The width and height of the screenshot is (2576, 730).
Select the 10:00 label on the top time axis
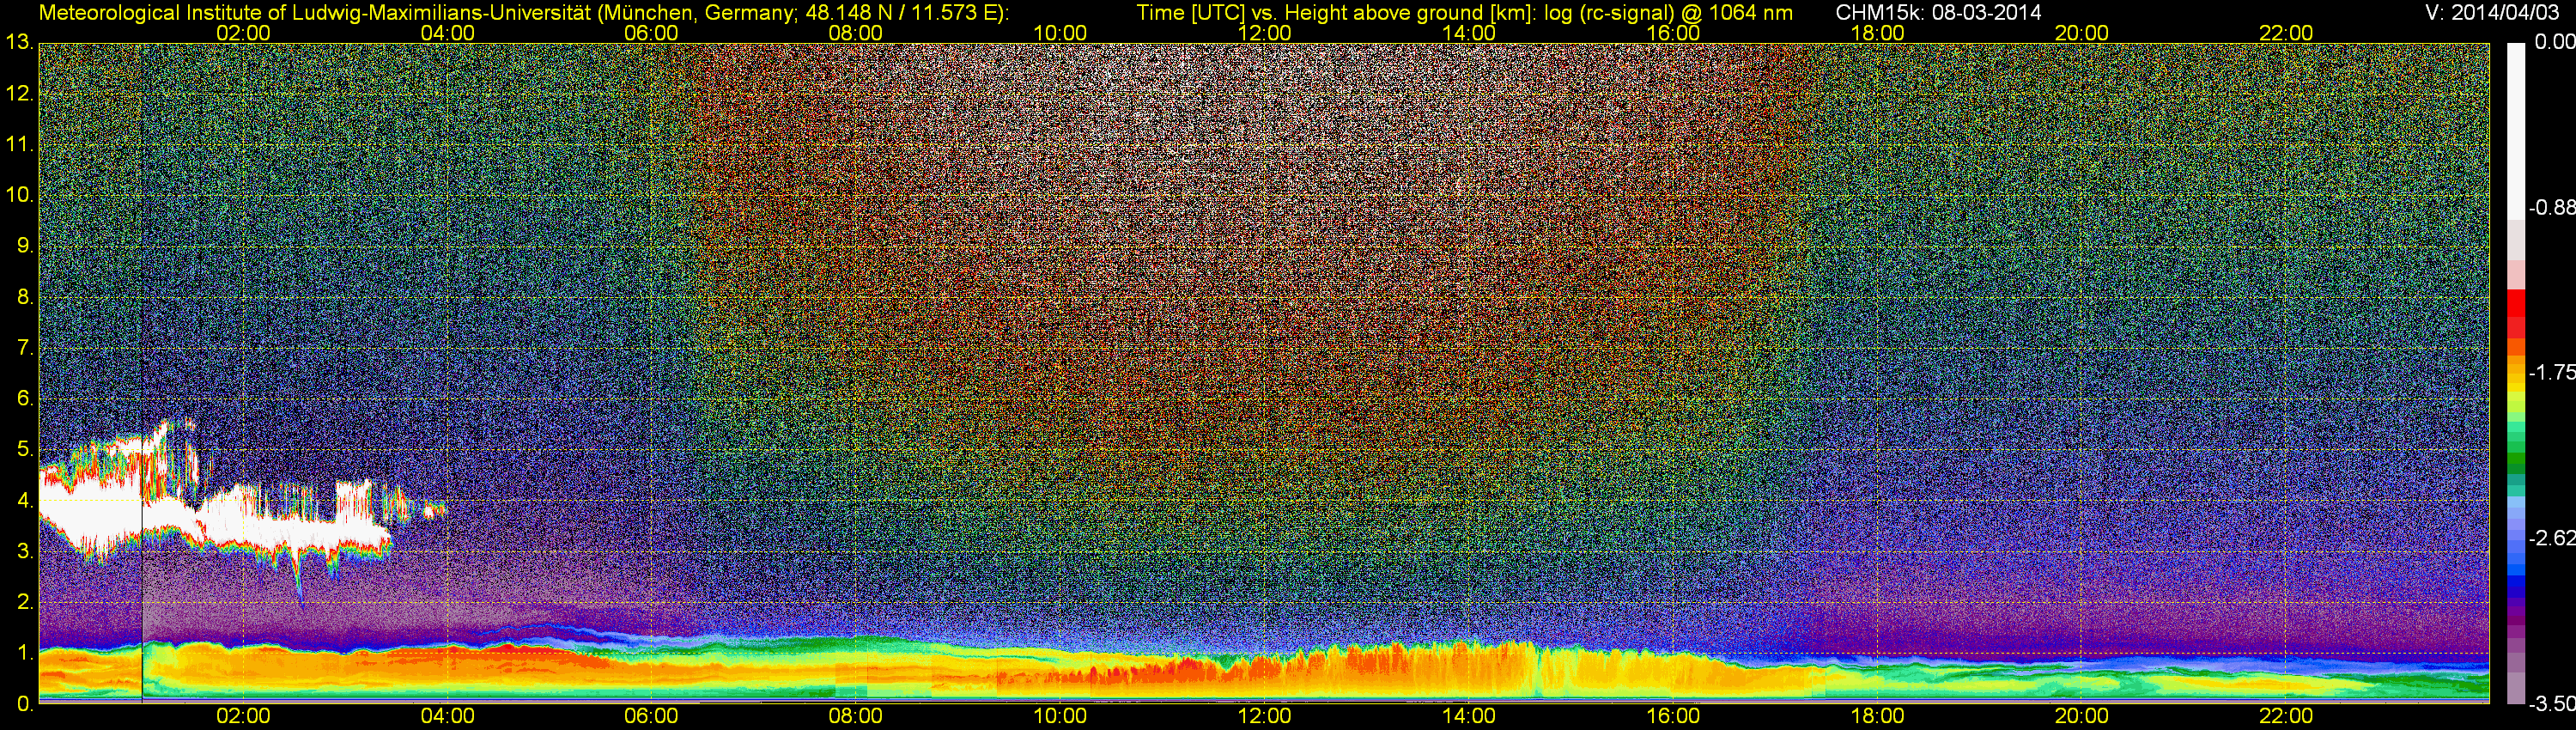point(1060,33)
